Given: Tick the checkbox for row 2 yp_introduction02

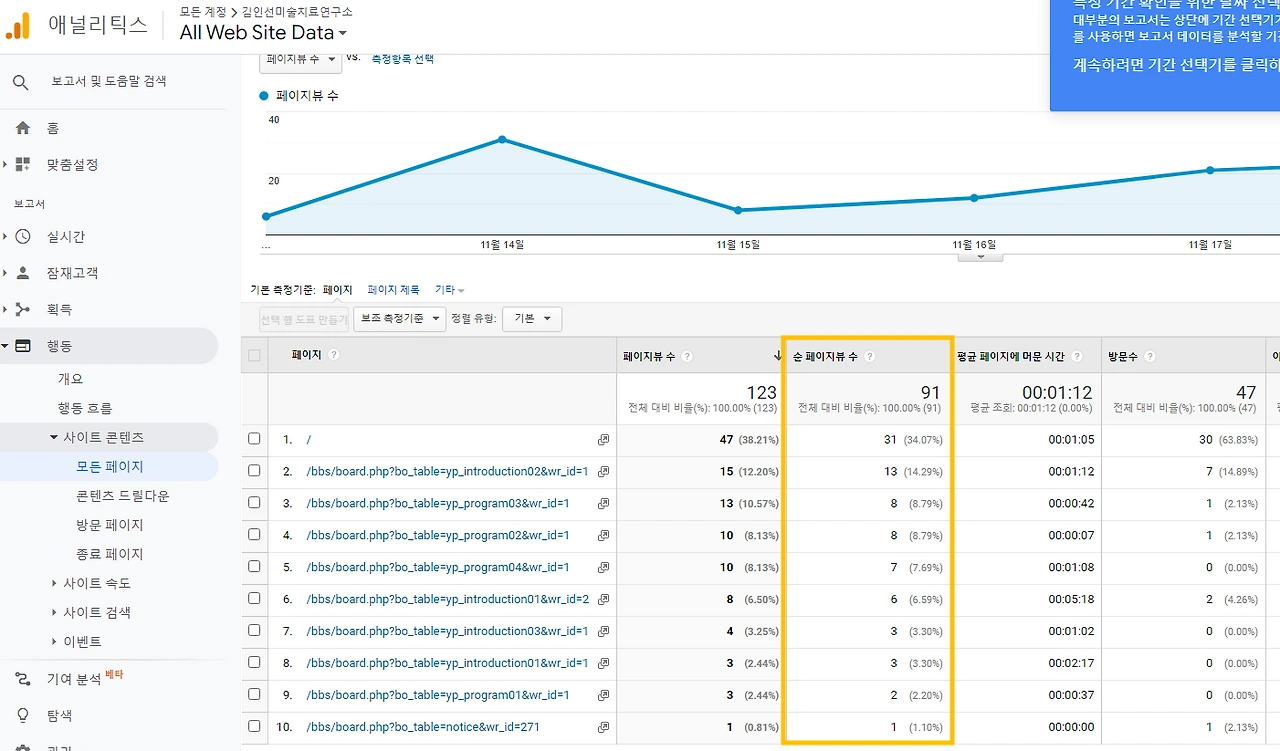Looking at the screenshot, I should 254,471.
